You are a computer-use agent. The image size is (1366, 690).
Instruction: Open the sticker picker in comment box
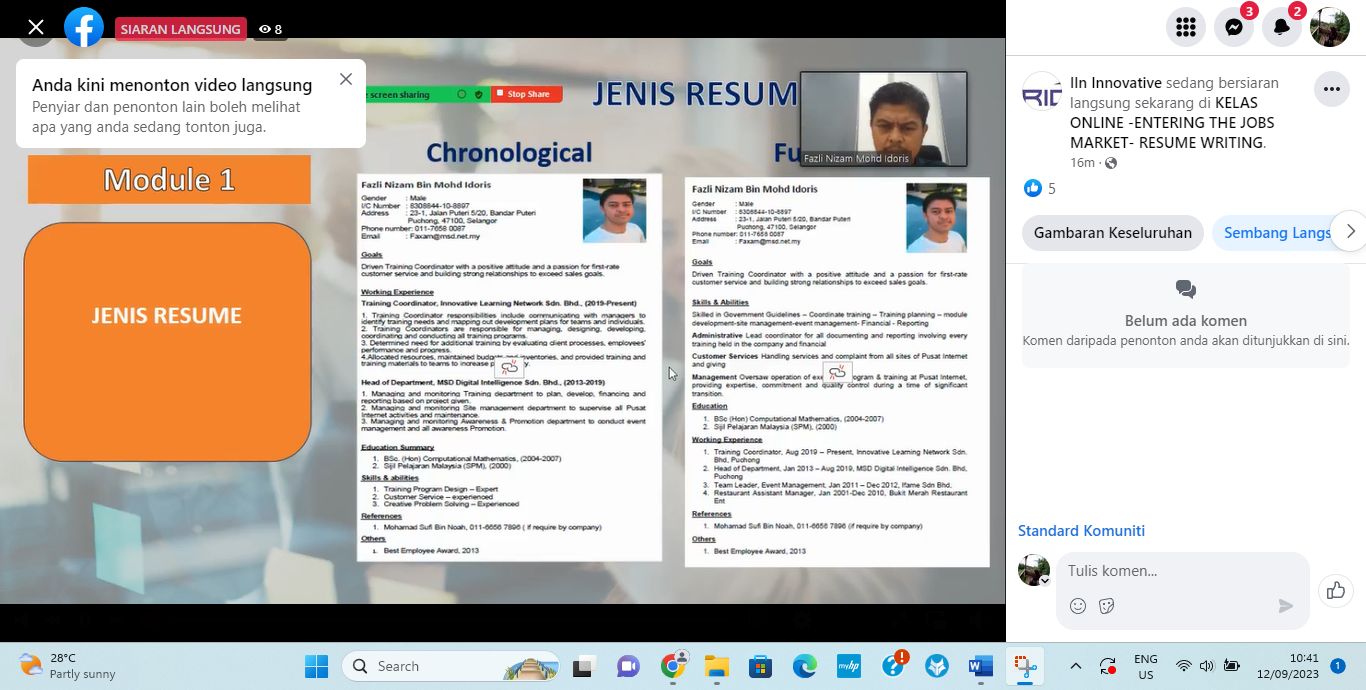[x=1107, y=606]
